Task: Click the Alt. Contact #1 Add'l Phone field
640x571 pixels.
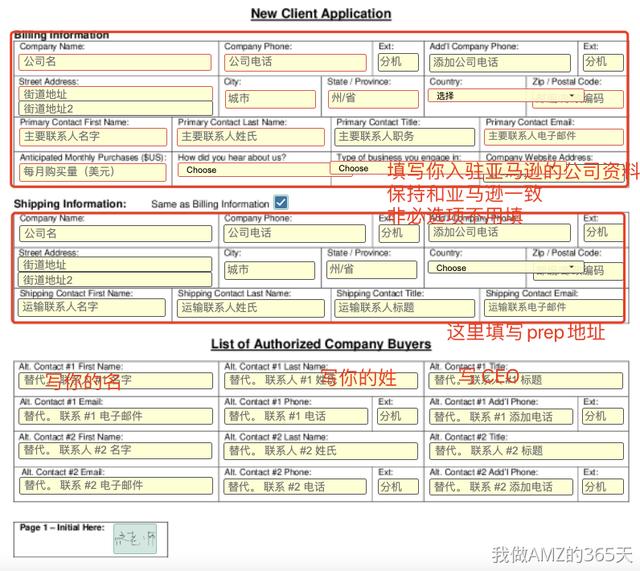Action: click(501, 417)
